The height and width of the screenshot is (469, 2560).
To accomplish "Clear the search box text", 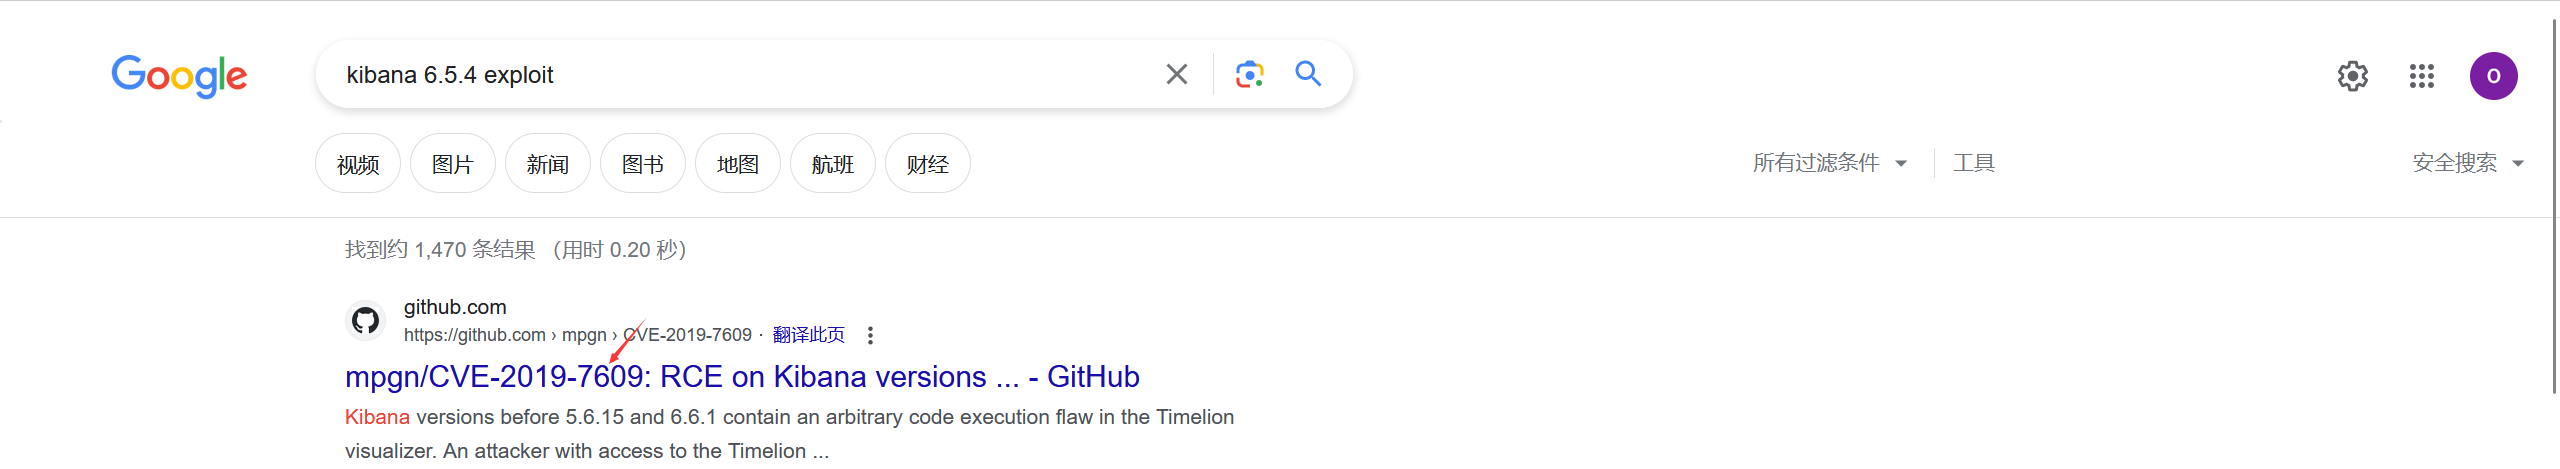I will tap(1176, 74).
